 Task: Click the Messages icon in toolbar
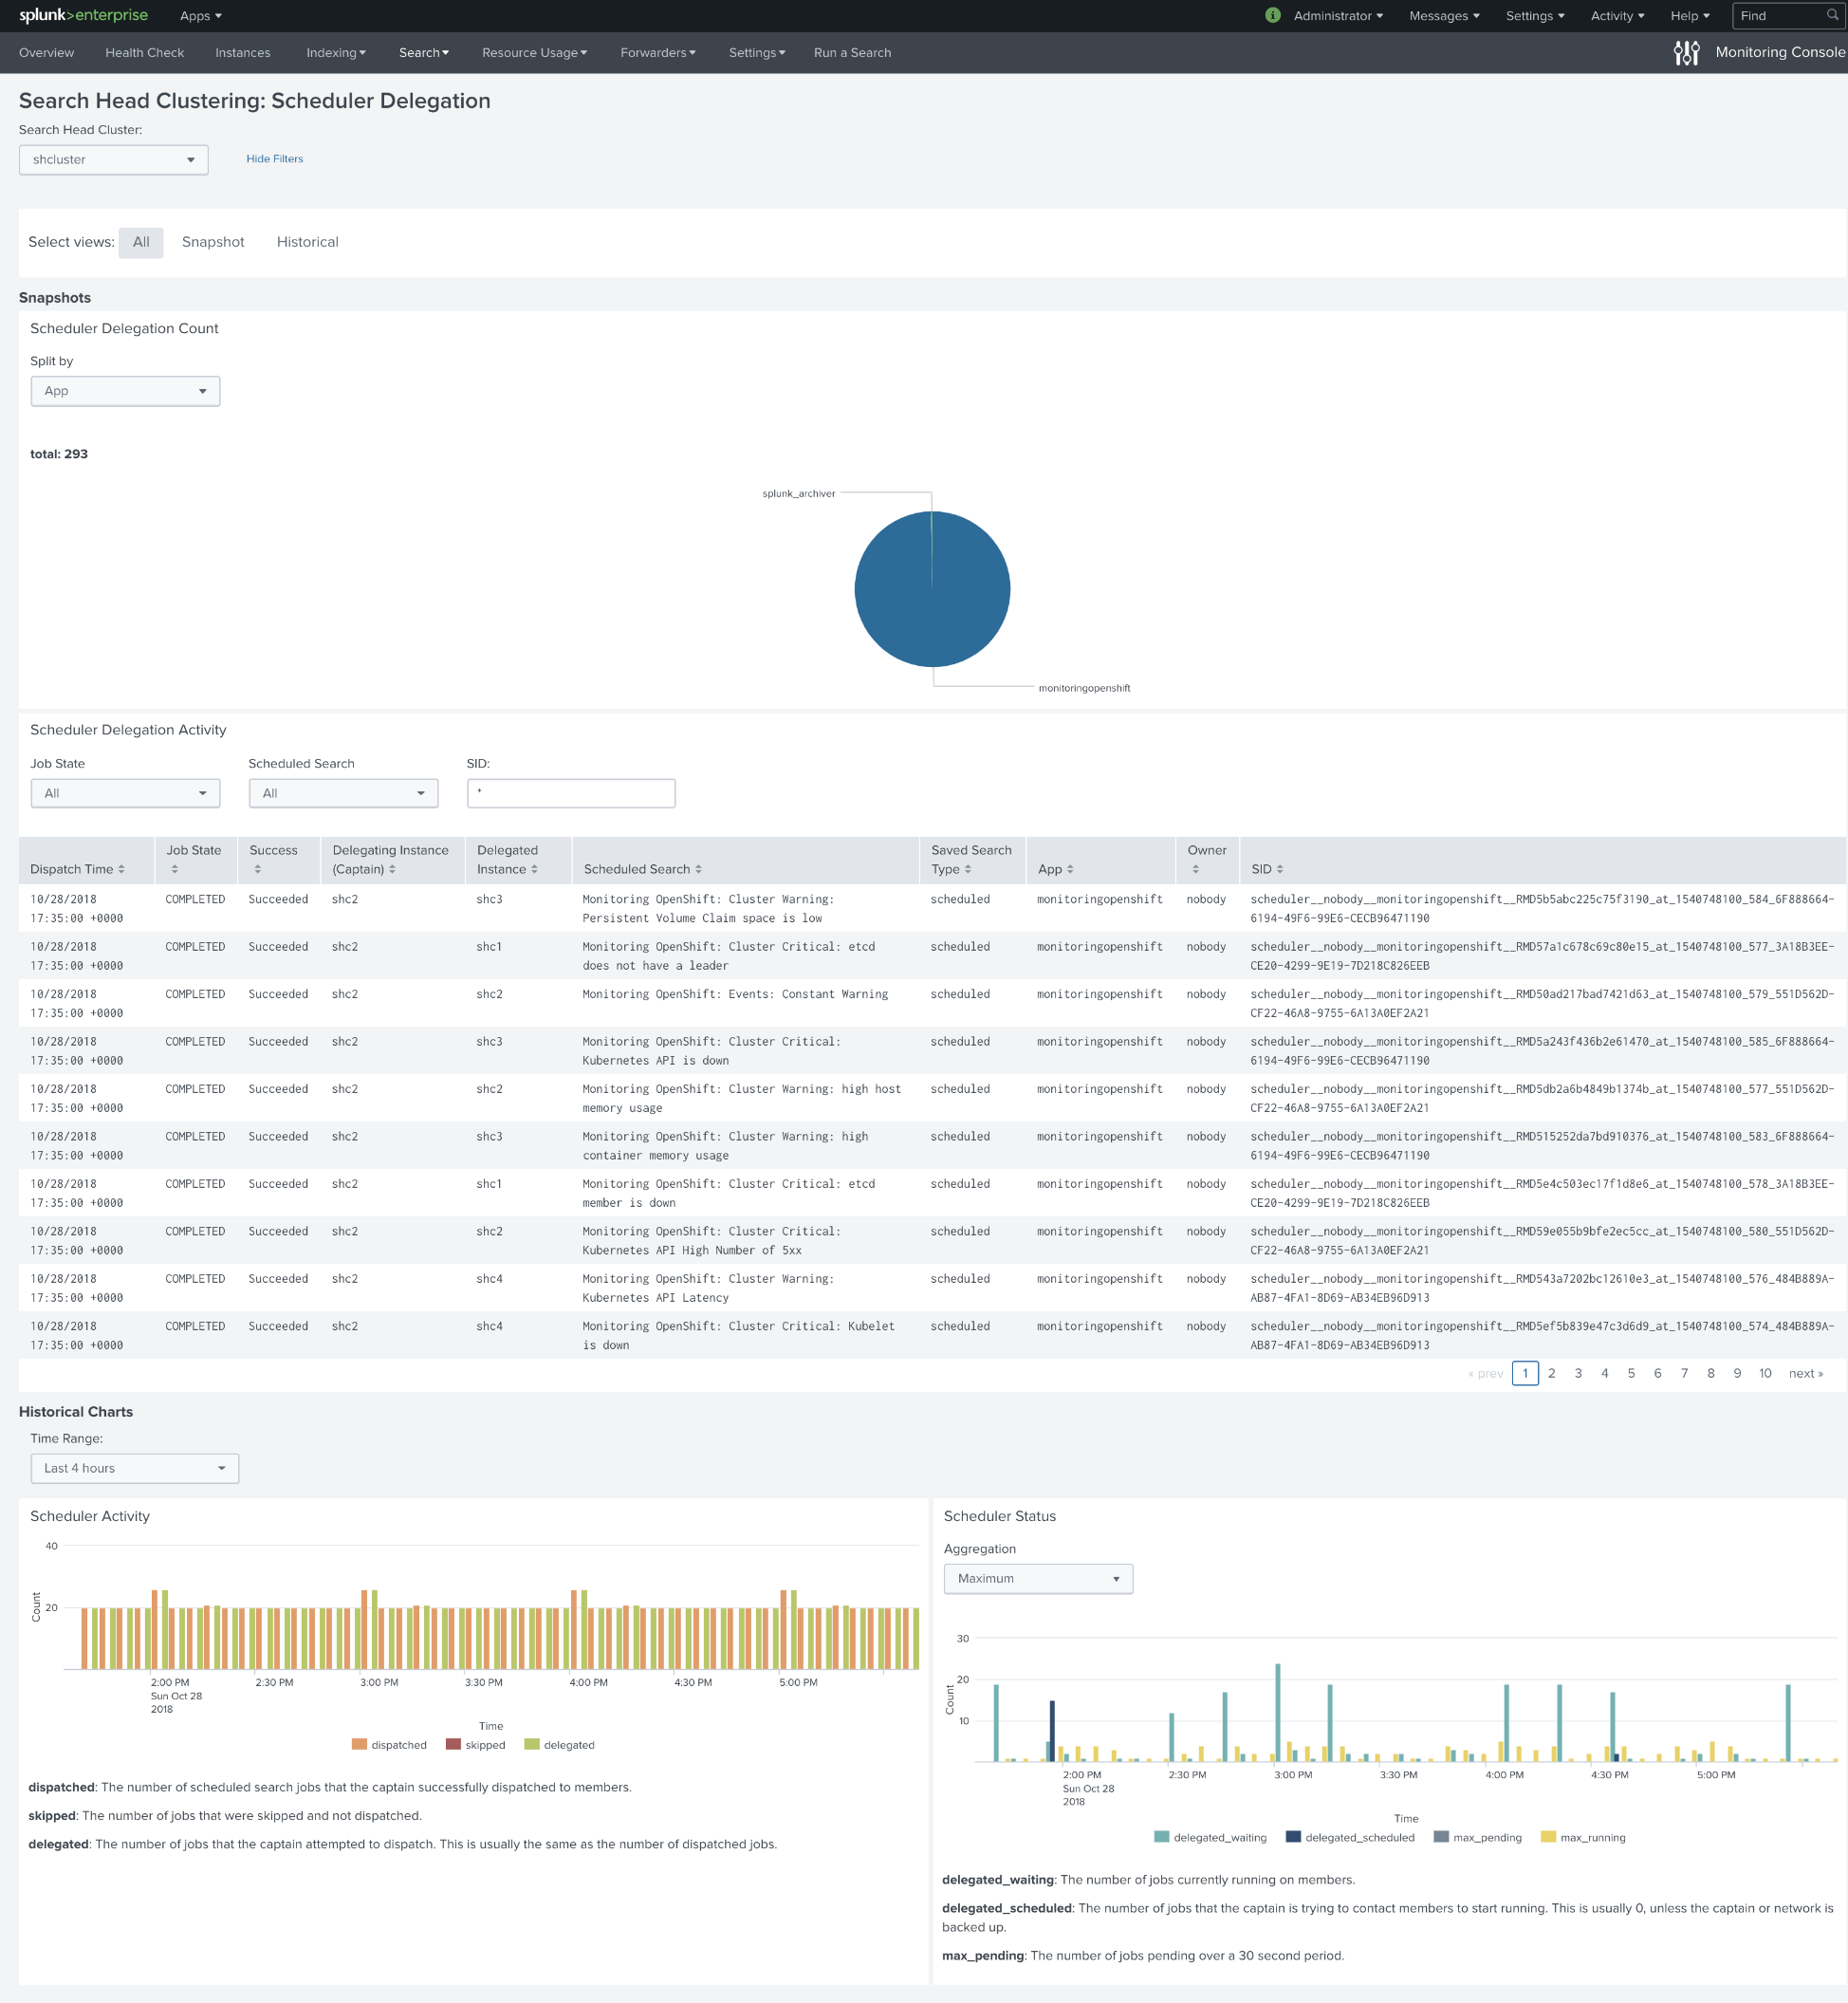pyautogui.click(x=1441, y=16)
